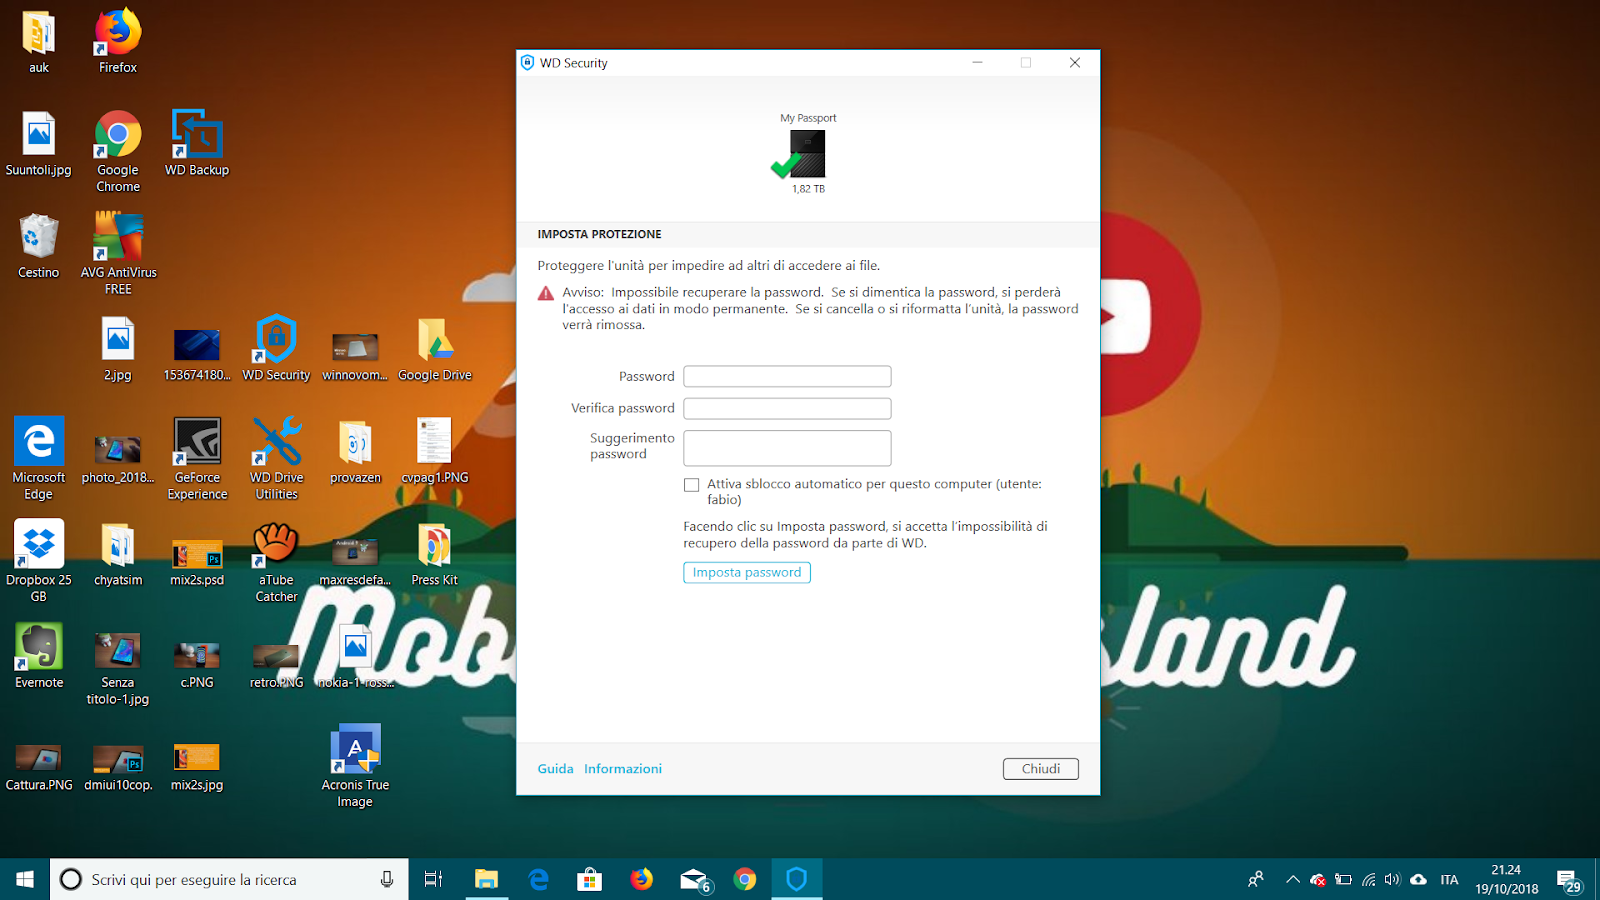Close the WD Security window
Image resolution: width=1600 pixels, height=900 pixels.
(x=1075, y=63)
